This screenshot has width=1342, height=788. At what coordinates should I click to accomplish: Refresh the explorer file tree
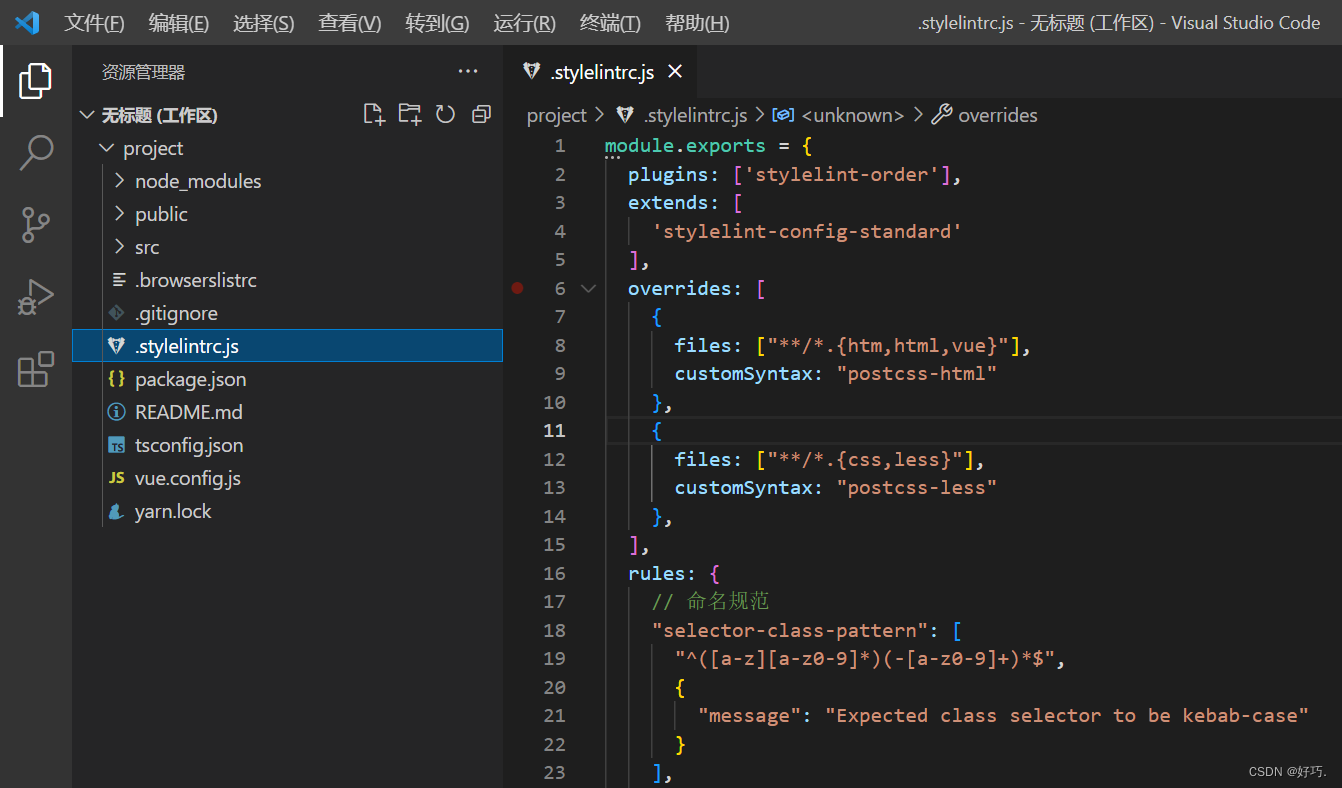coord(446,115)
